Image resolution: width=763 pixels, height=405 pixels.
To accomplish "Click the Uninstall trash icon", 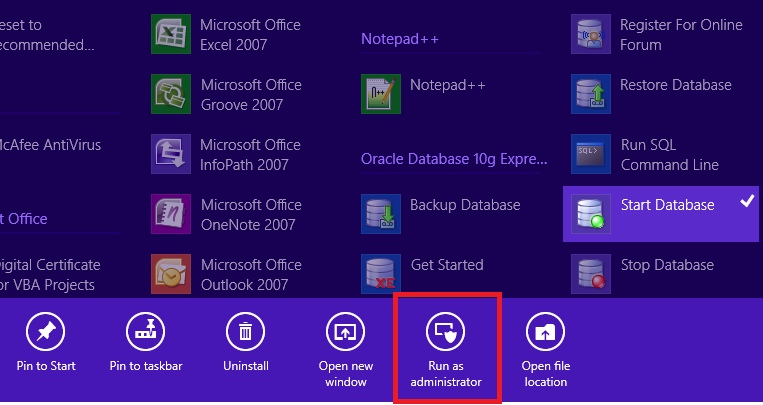I will point(246,331).
